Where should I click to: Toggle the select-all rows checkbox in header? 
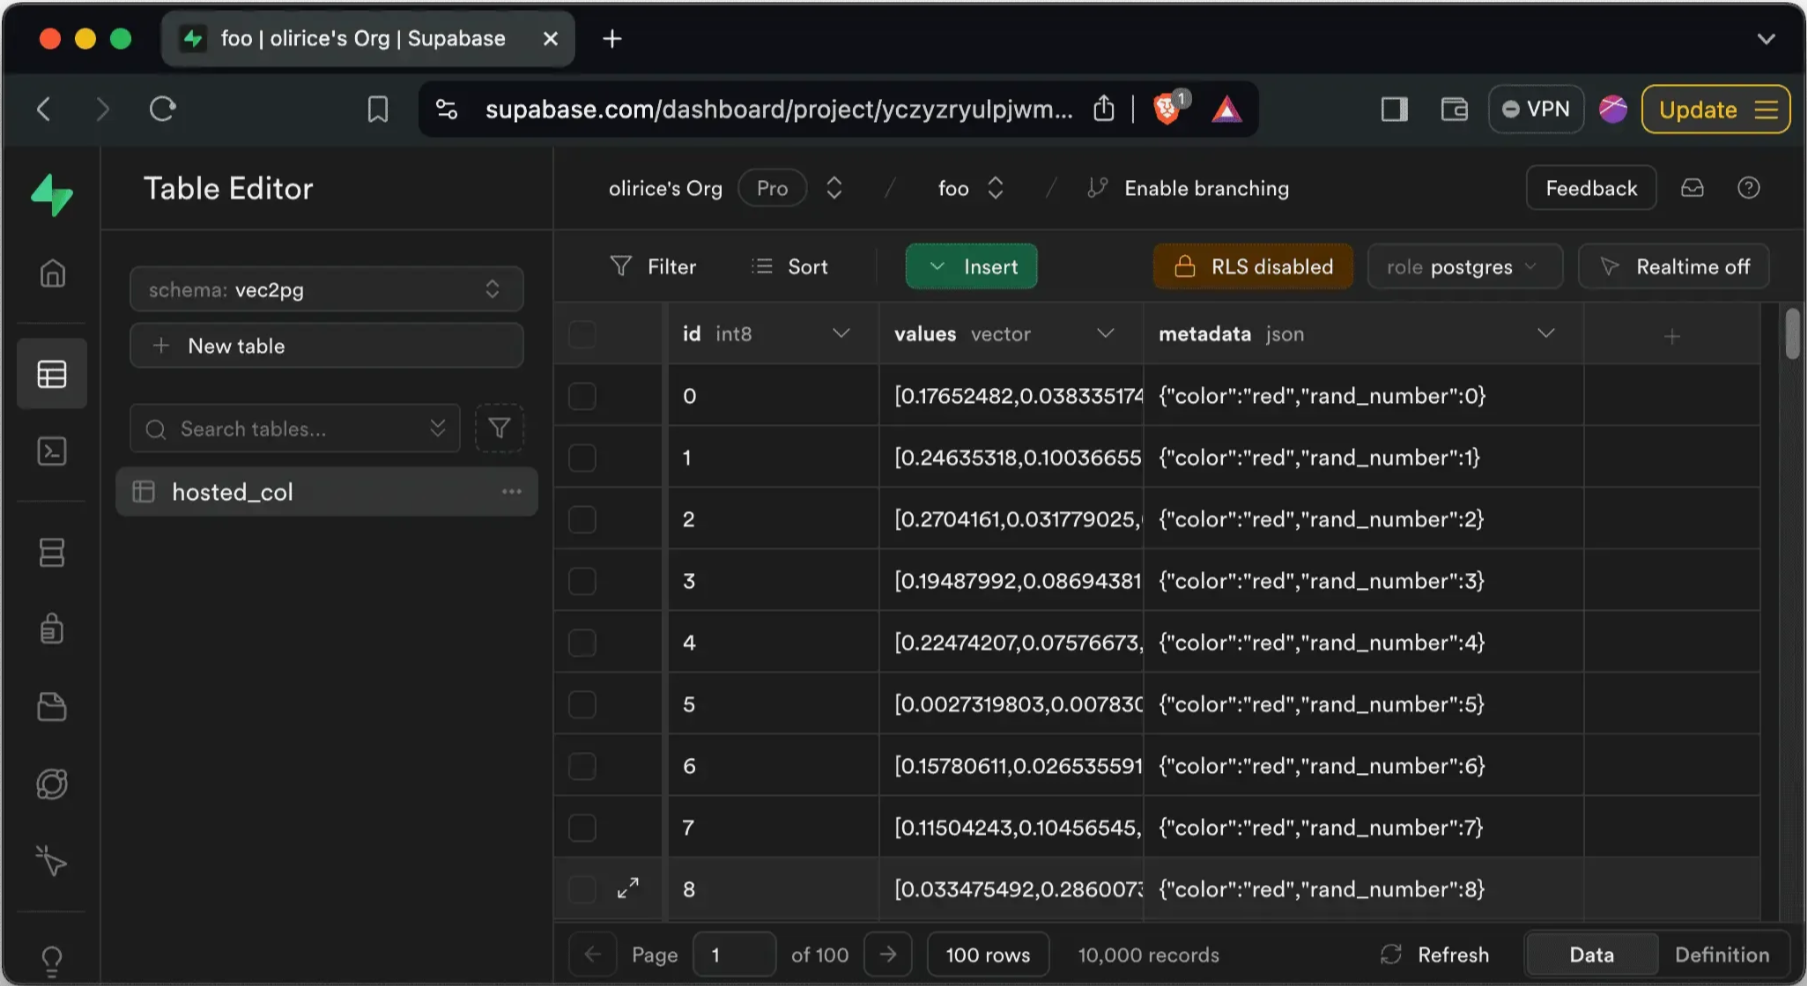(x=582, y=334)
